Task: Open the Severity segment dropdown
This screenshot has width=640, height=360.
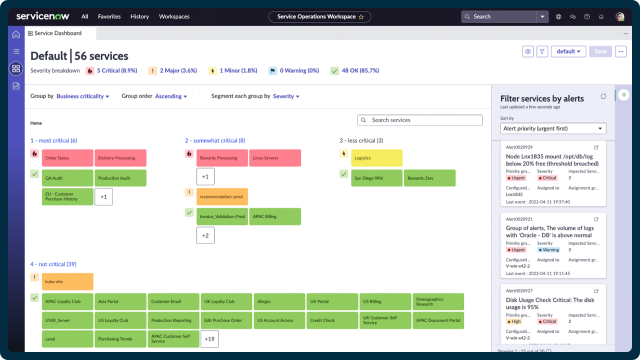Action: (x=286, y=96)
